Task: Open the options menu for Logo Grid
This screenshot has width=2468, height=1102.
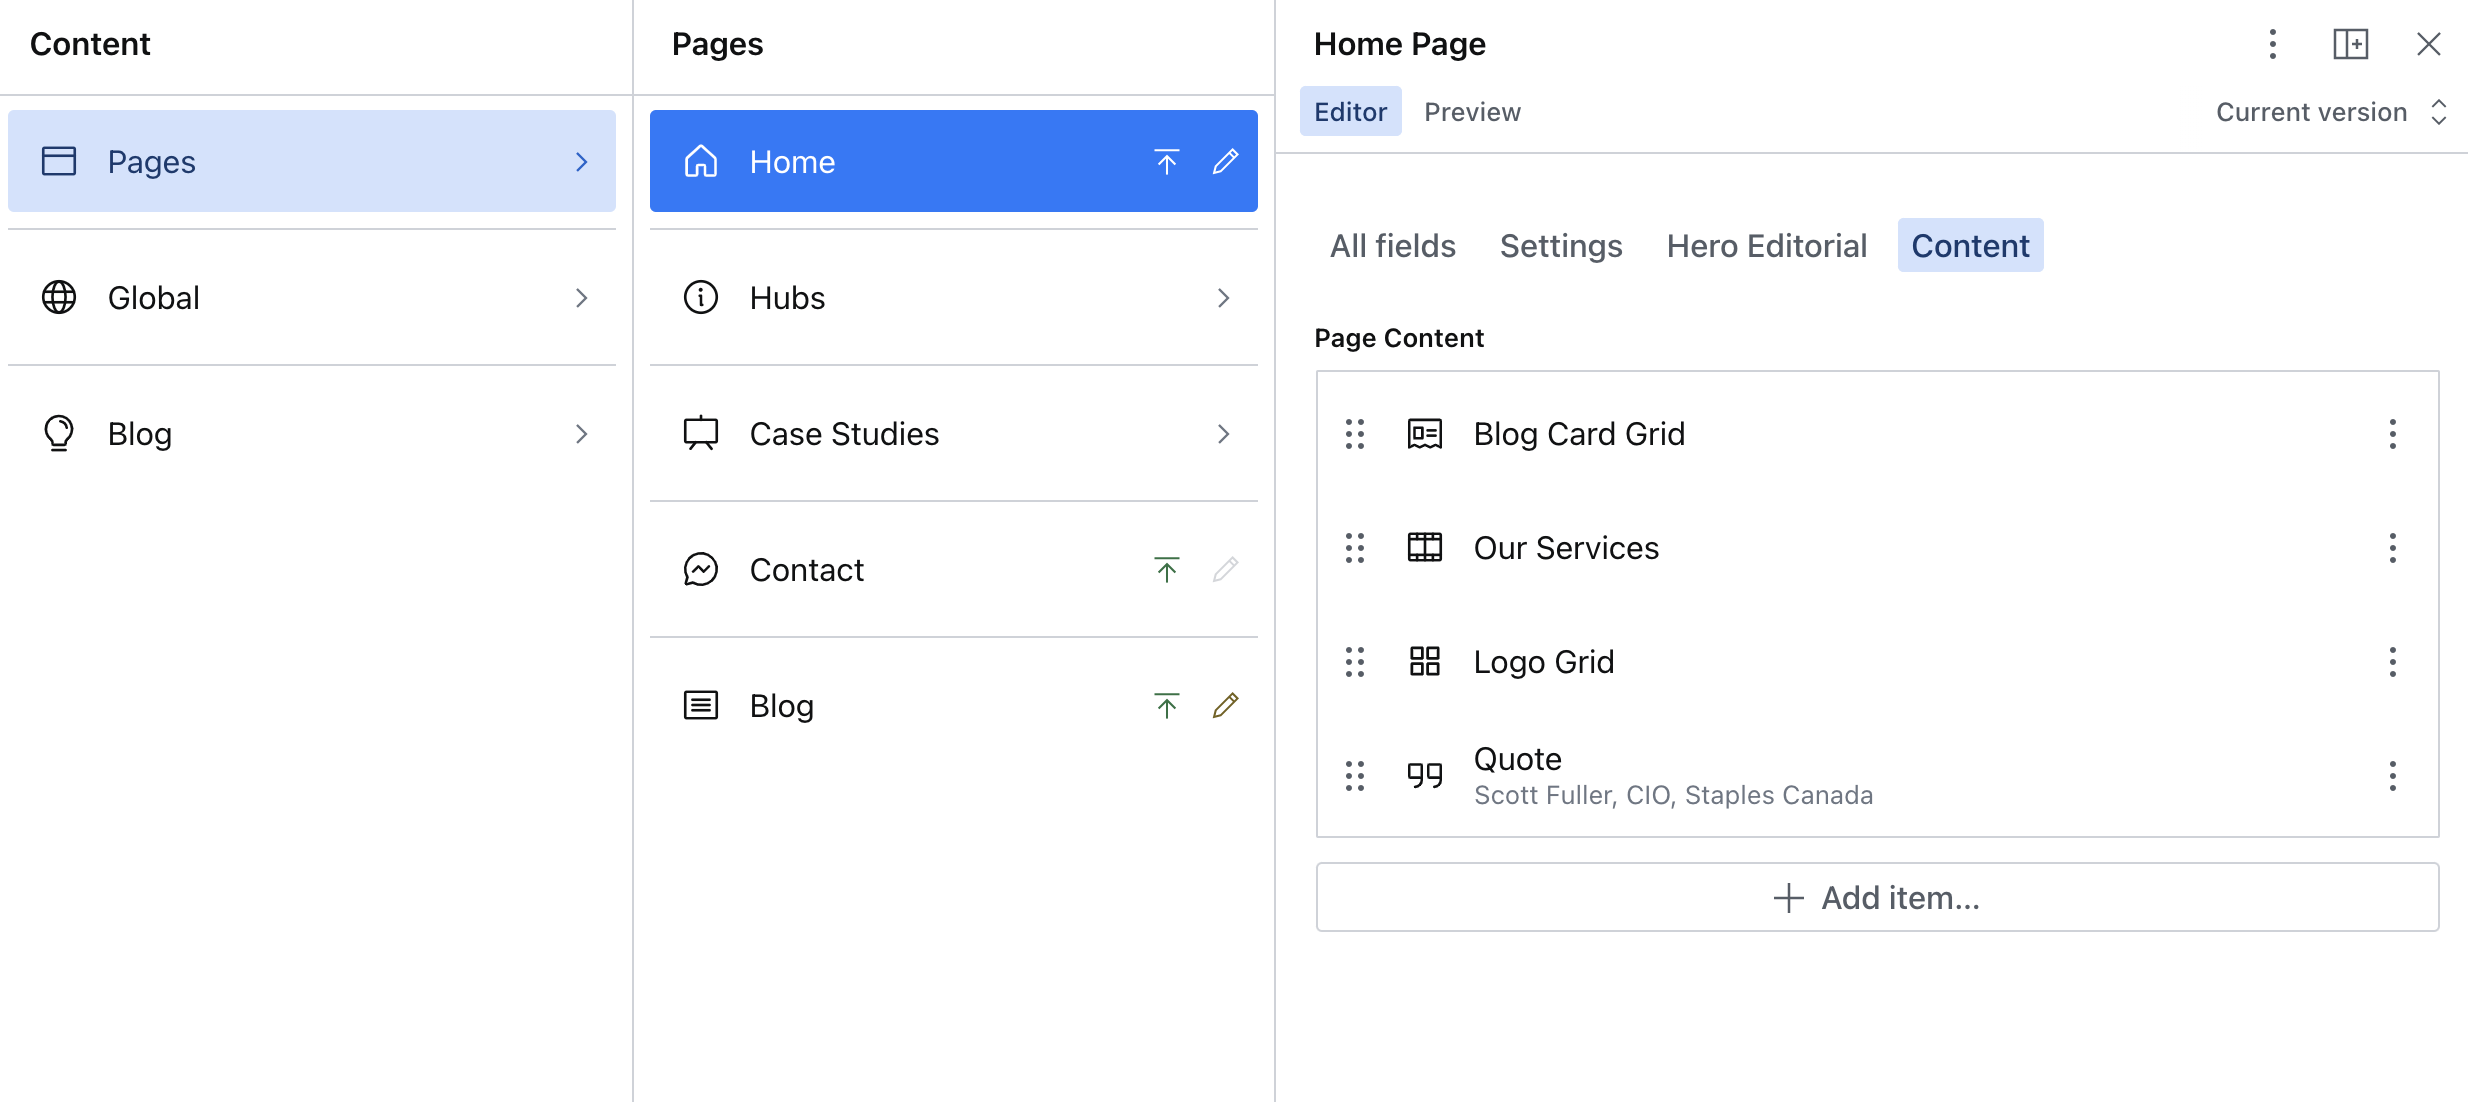Action: [2392, 662]
